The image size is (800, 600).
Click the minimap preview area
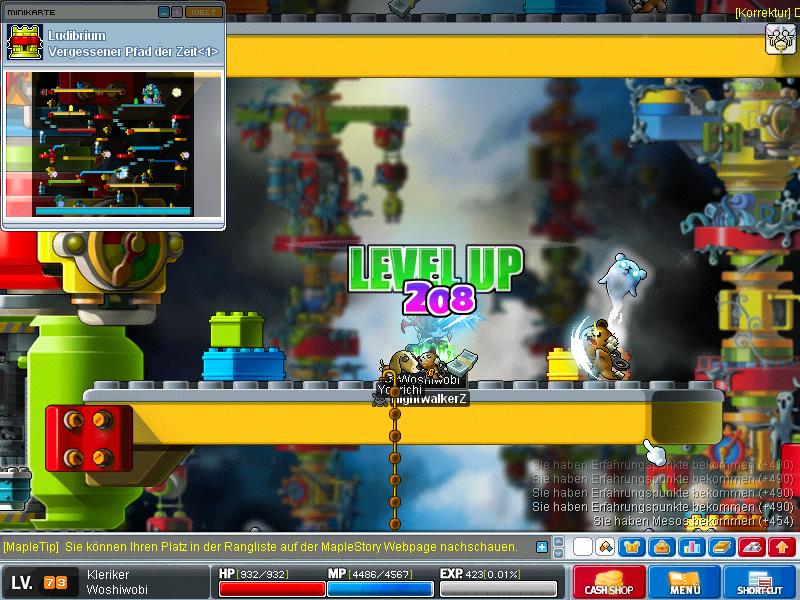(x=112, y=145)
